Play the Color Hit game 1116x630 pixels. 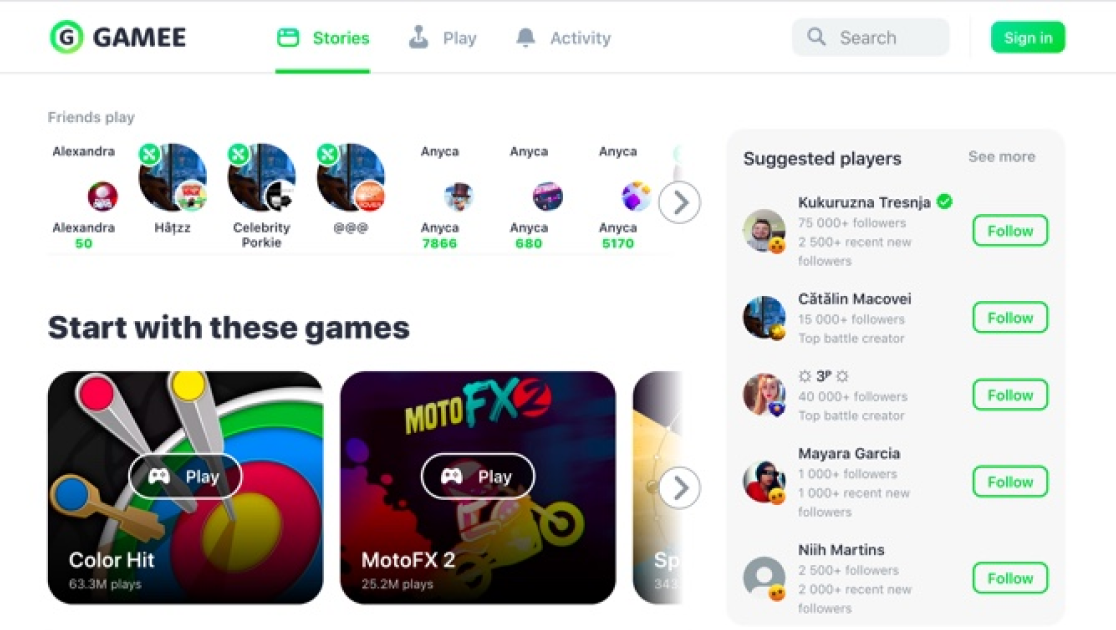click(x=185, y=476)
